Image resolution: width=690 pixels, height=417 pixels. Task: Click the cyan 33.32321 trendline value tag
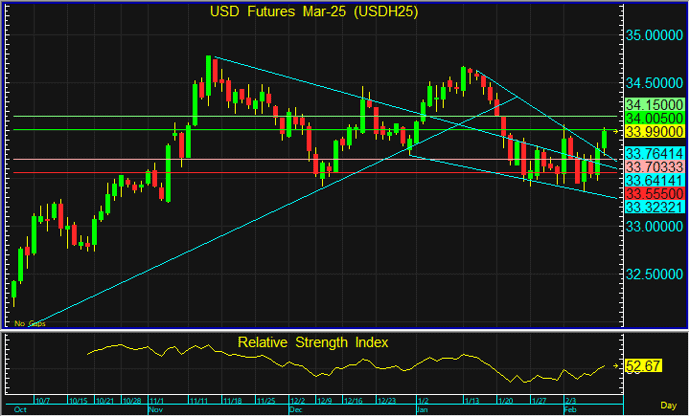pyautogui.click(x=654, y=207)
